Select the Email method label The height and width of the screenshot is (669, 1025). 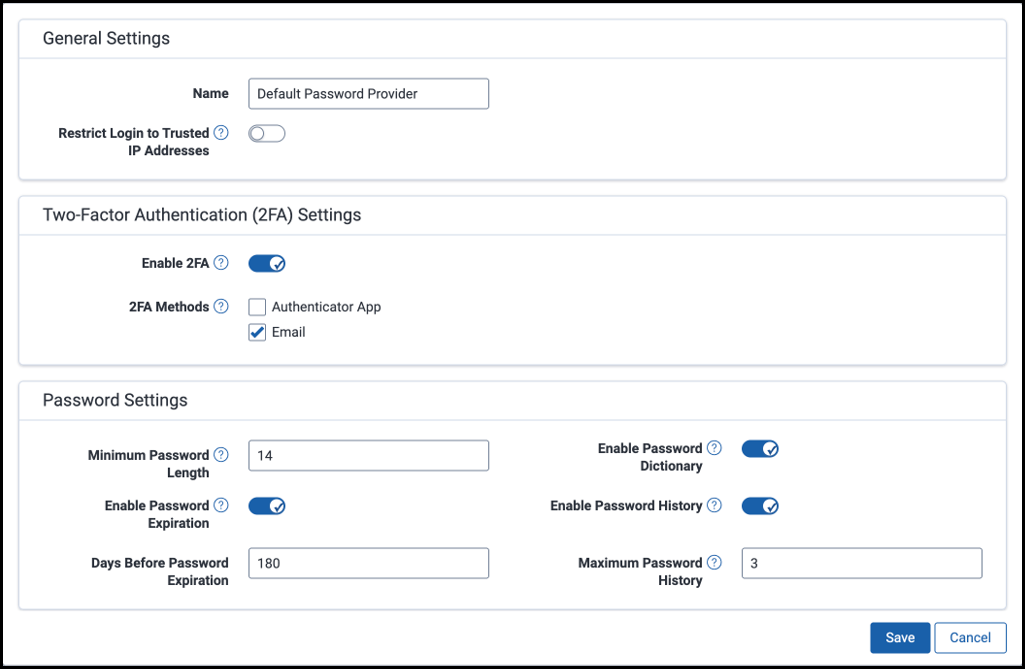(x=288, y=332)
